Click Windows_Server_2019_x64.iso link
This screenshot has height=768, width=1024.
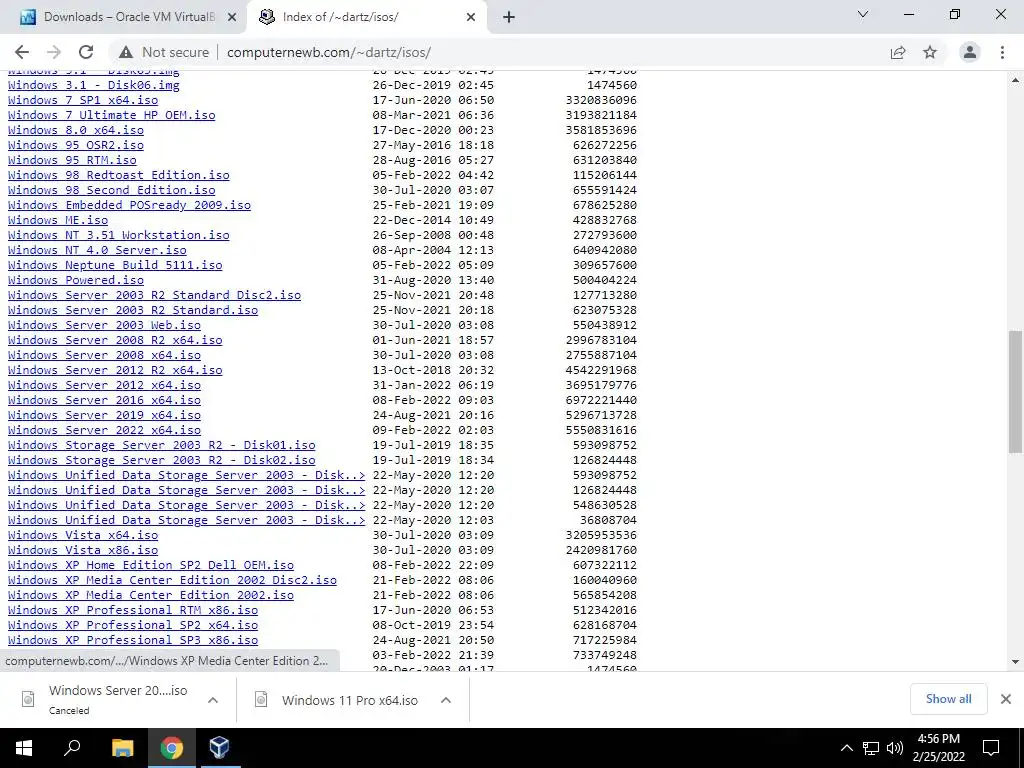coord(104,415)
